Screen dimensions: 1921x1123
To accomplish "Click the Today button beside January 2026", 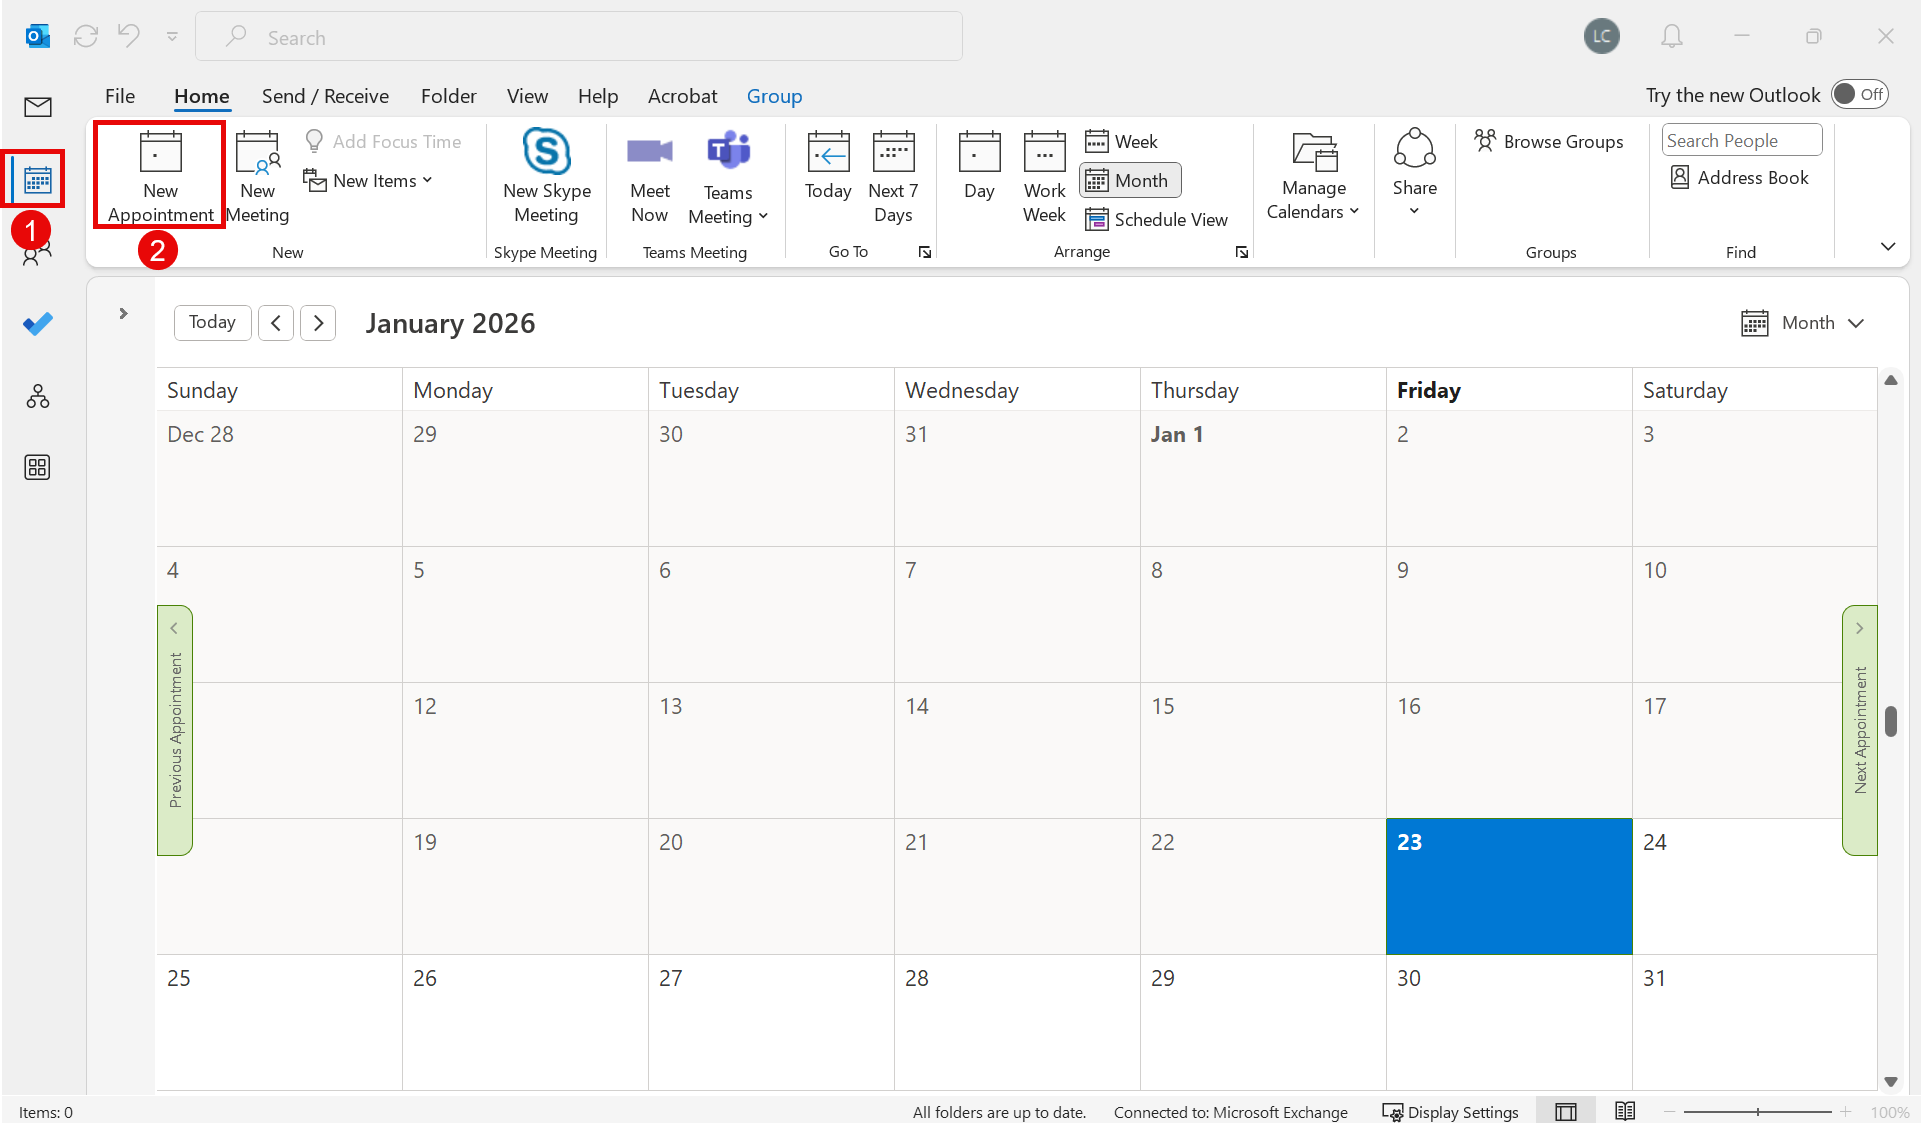I will coord(212,323).
